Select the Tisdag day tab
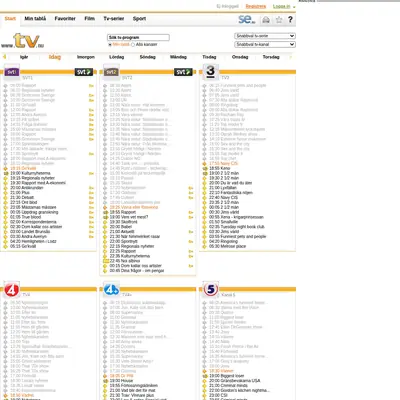 (x=209, y=57)
